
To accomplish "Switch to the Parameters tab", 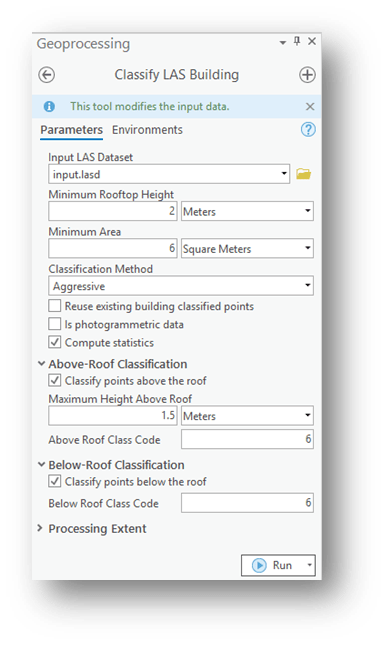I will 72,130.
